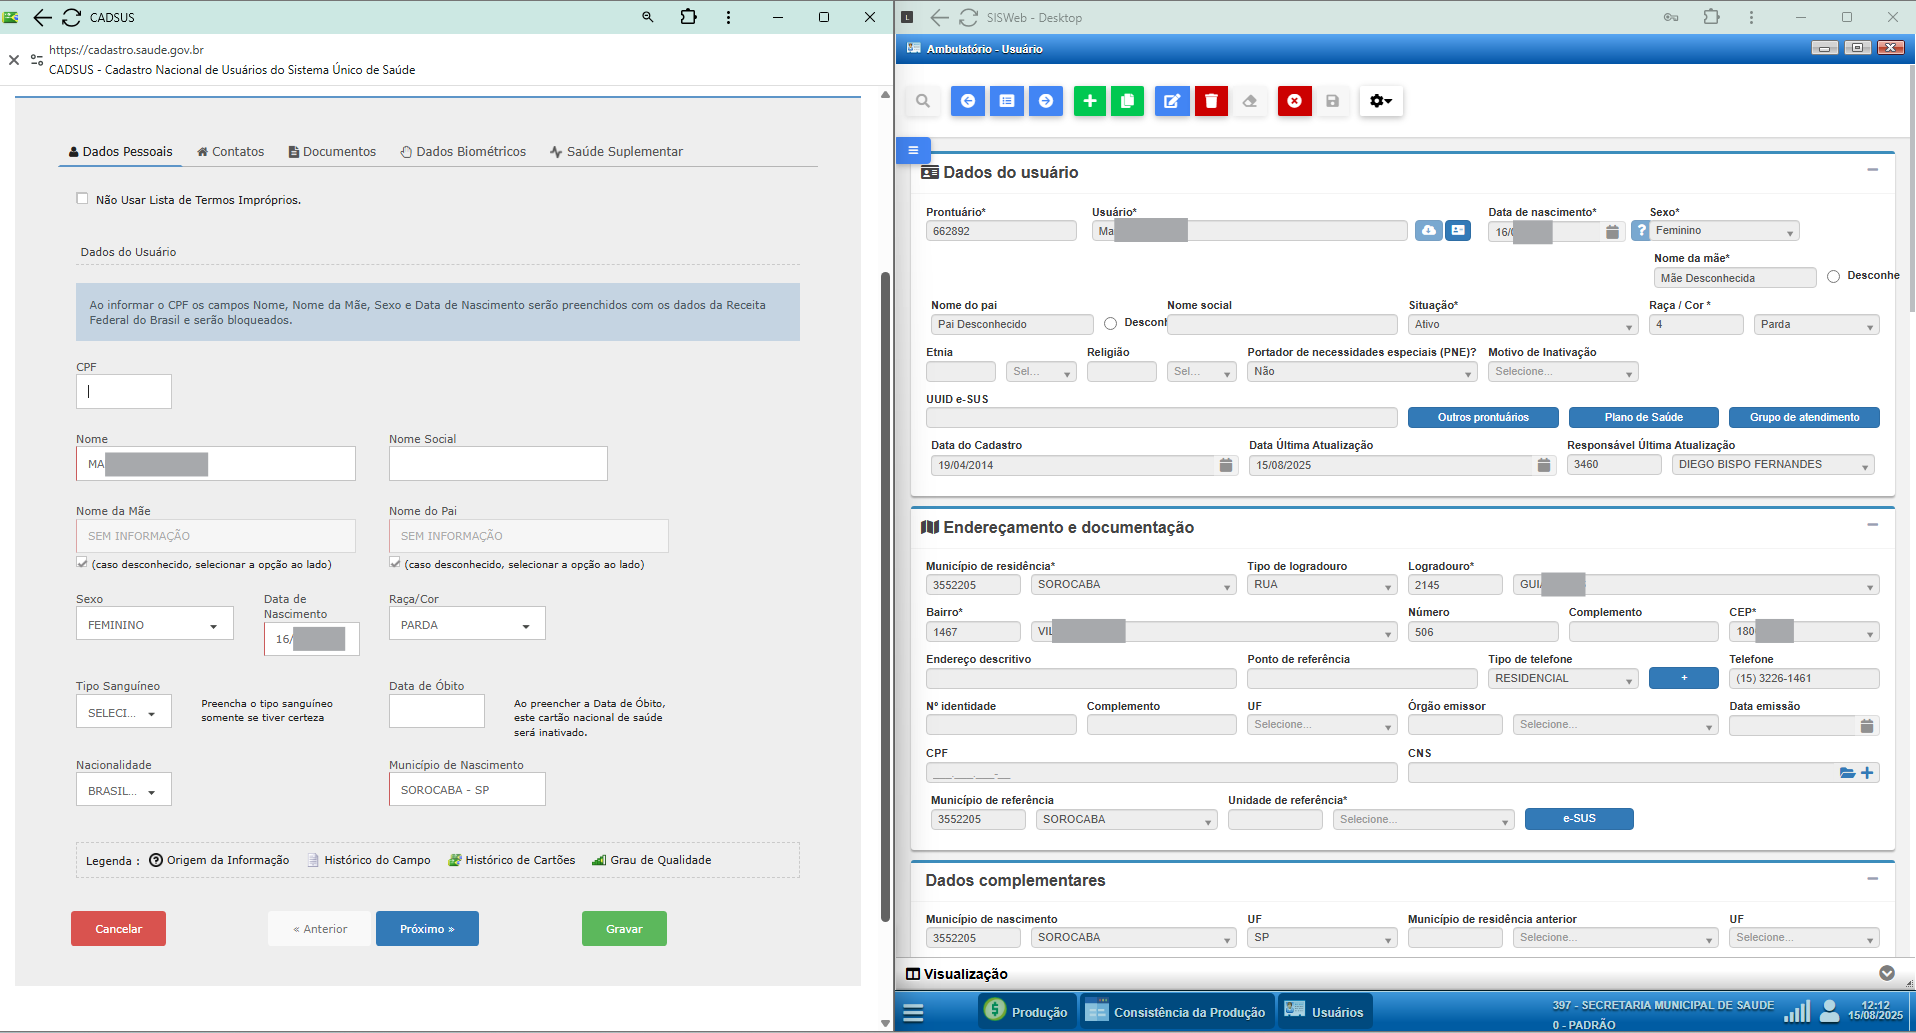The width and height of the screenshot is (1916, 1033).
Task: Click the blue previous record arrow icon
Action: click(x=967, y=101)
